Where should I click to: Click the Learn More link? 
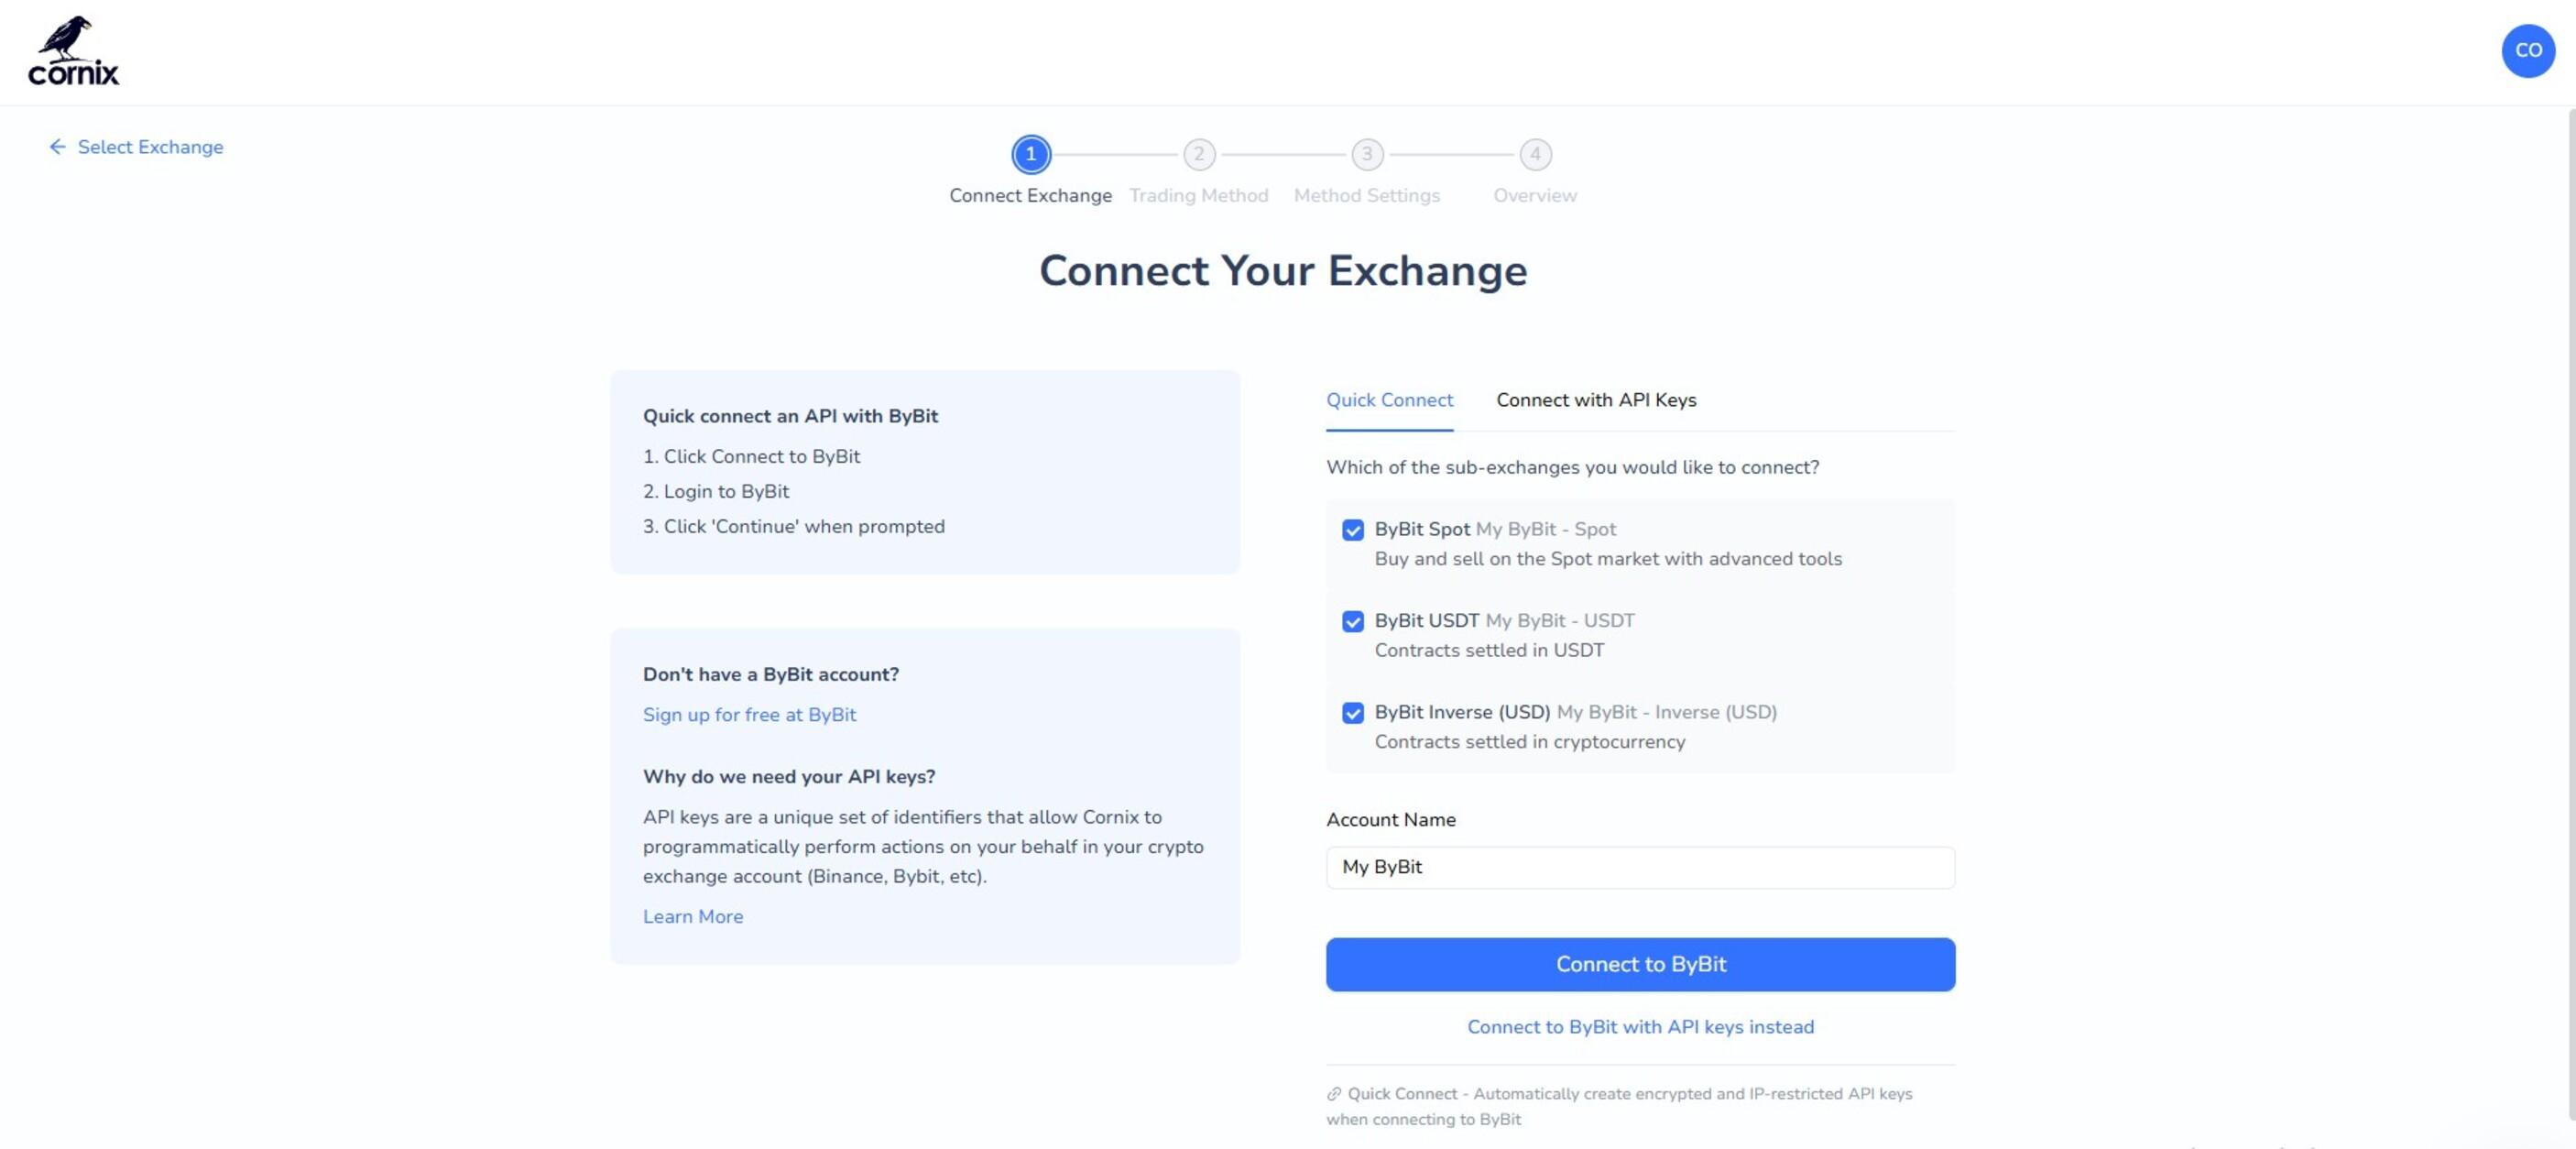point(693,916)
